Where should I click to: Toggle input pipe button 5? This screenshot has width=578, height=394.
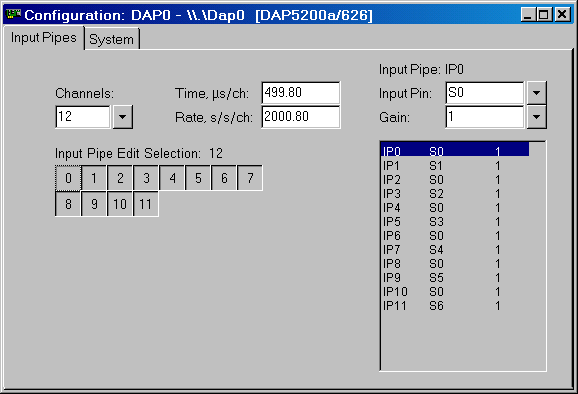[x=198, y=178]
